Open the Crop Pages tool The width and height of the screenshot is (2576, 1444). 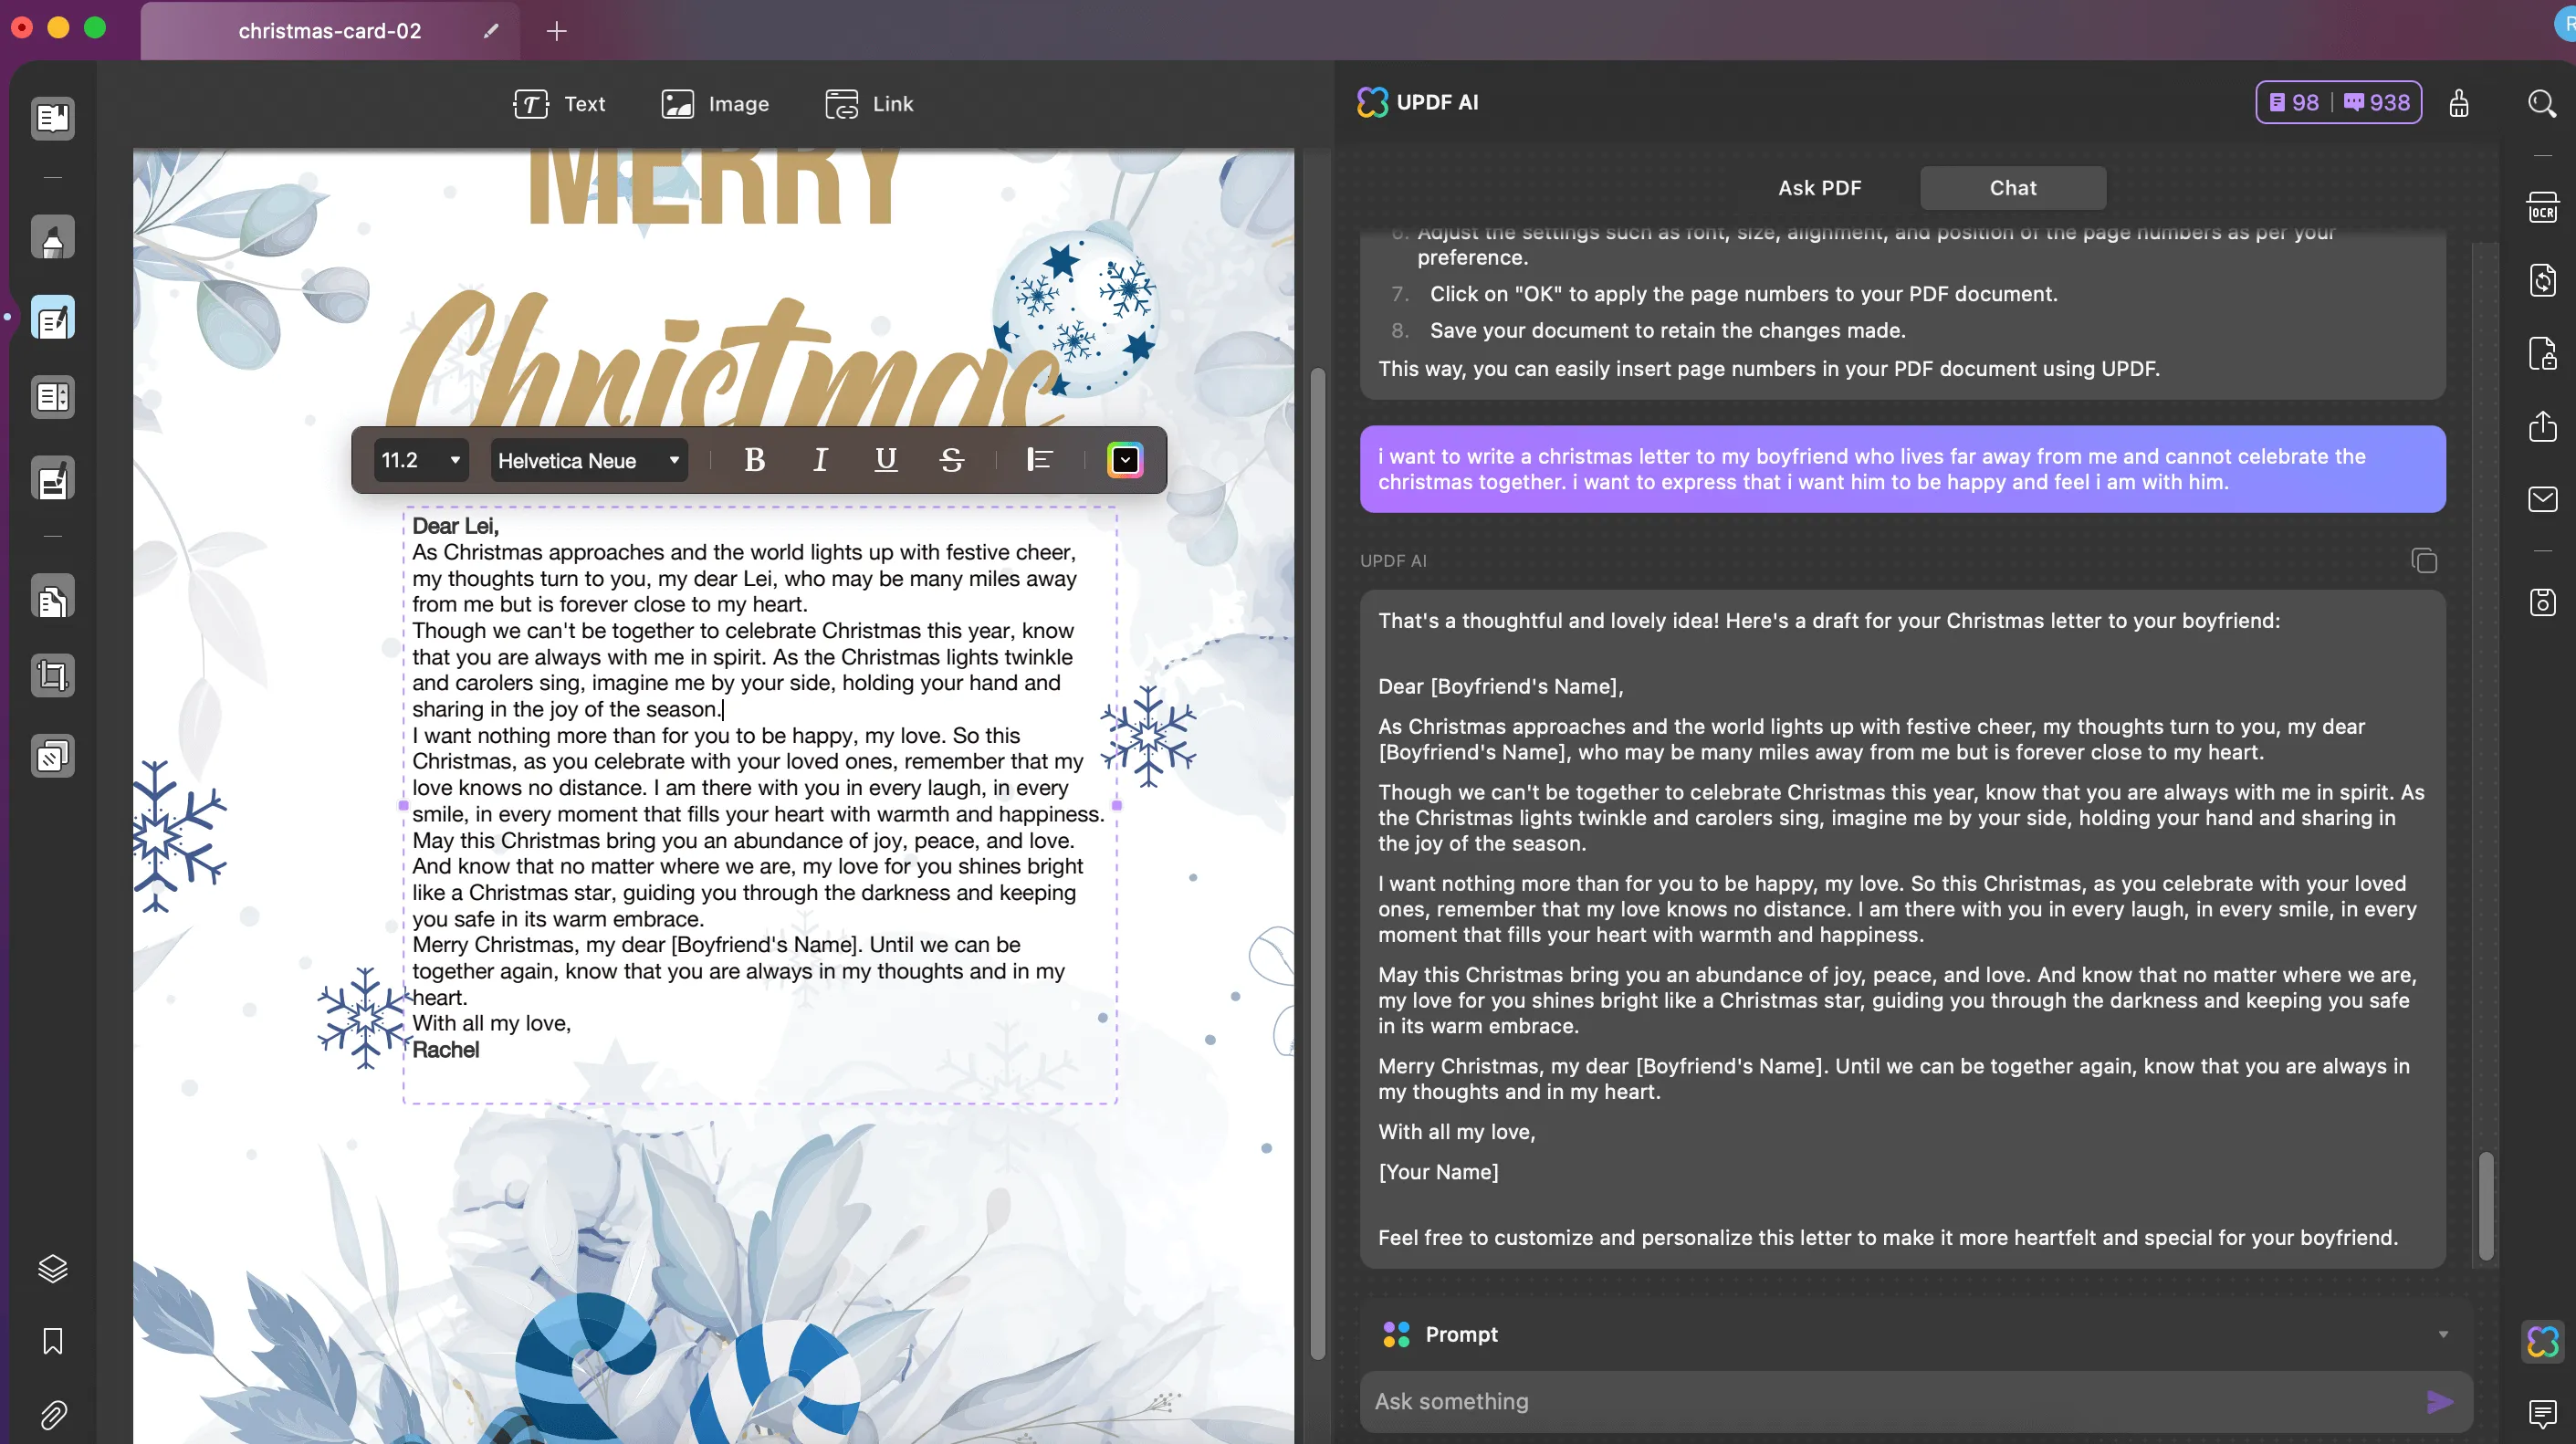[52, 676]
